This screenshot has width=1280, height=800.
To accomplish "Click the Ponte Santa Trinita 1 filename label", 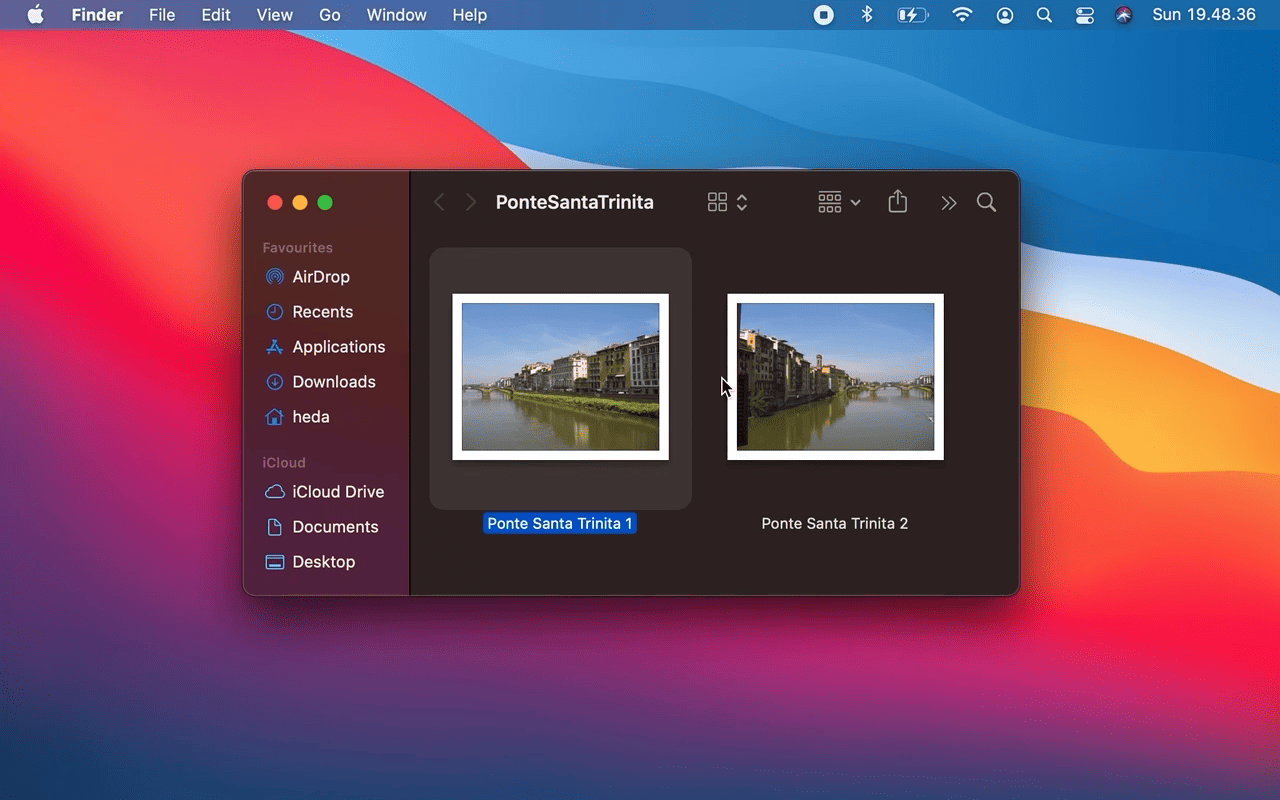I will [560, 524].
